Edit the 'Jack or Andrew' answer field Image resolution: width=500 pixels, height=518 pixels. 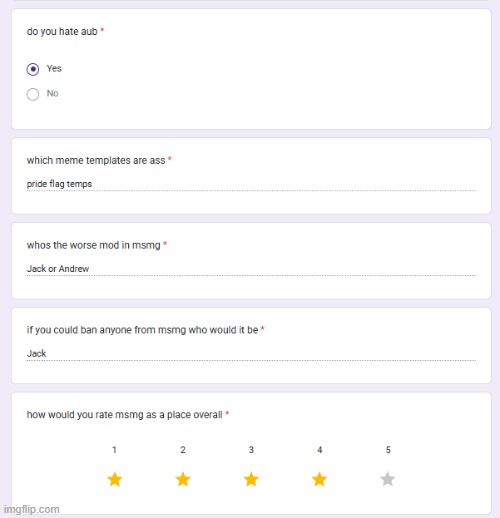click(x=251, y=269)
